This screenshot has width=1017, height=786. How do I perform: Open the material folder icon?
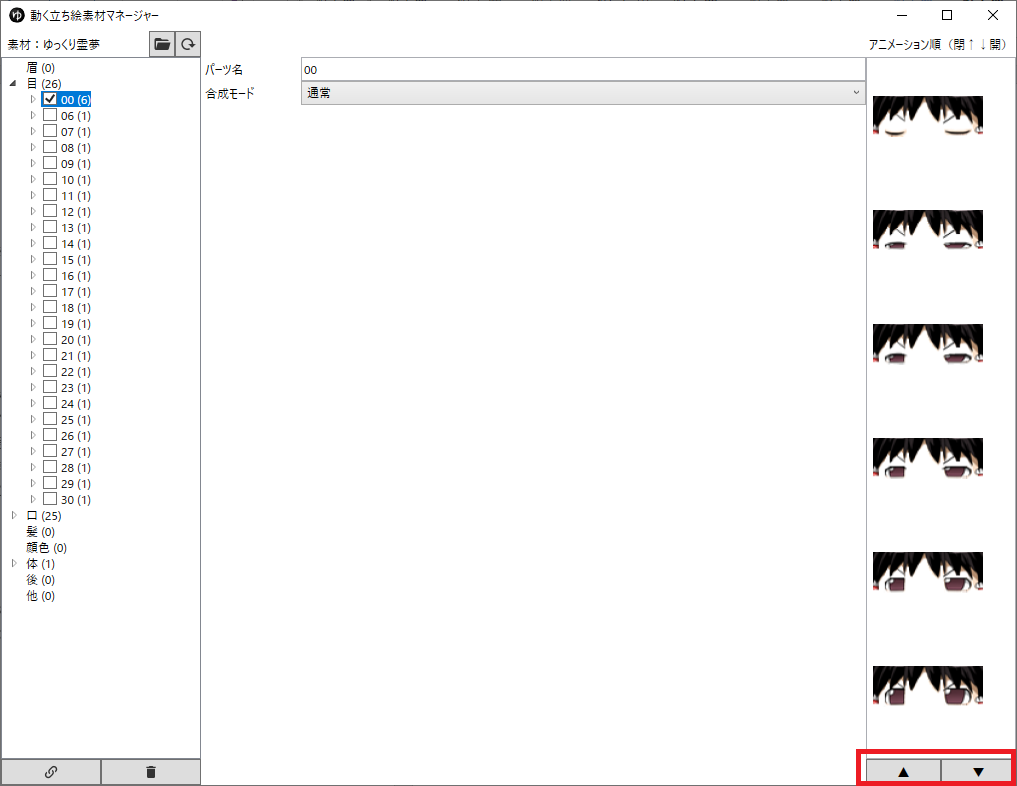(162, 44)
